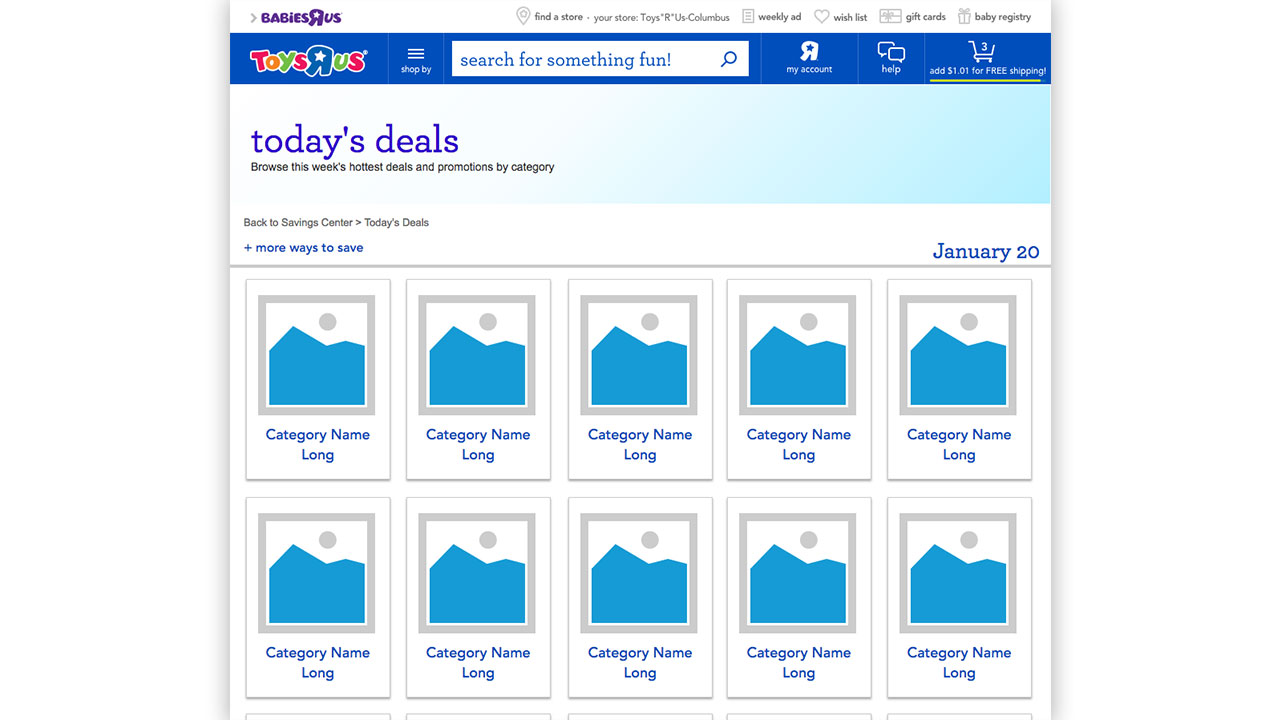
Task: Click the find a store pin icon
Action: pos(523,16)
